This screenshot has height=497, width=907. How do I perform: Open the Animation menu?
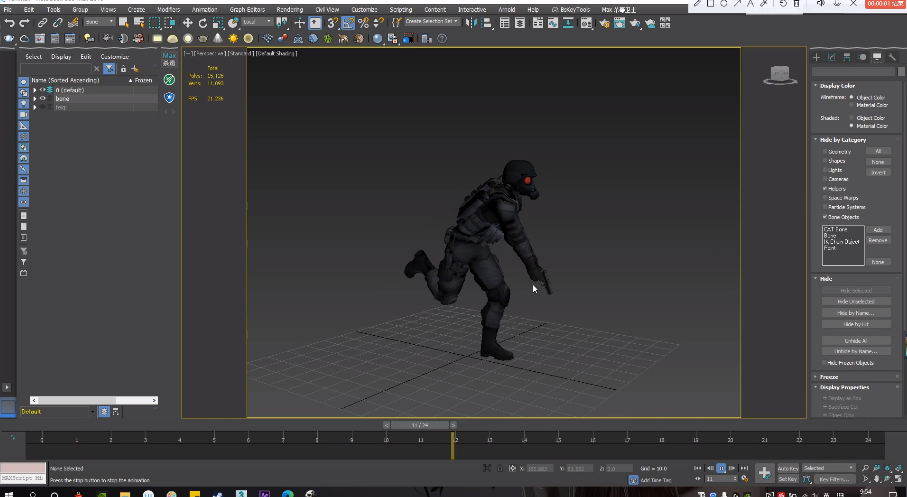(x=204, y=10)
